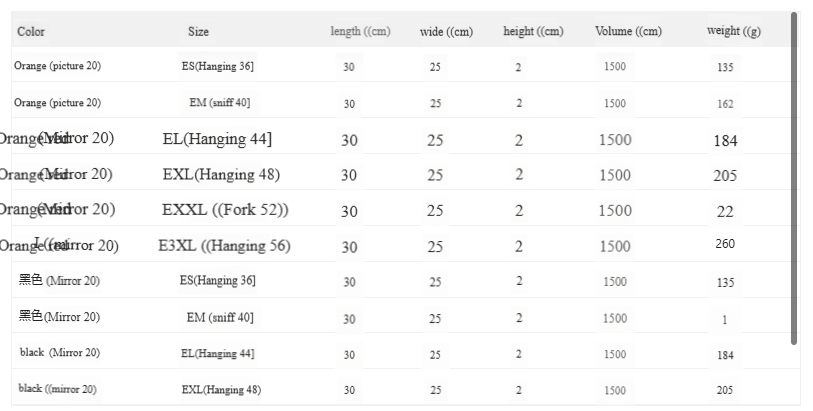Click the weight value 260

[725, 244]
